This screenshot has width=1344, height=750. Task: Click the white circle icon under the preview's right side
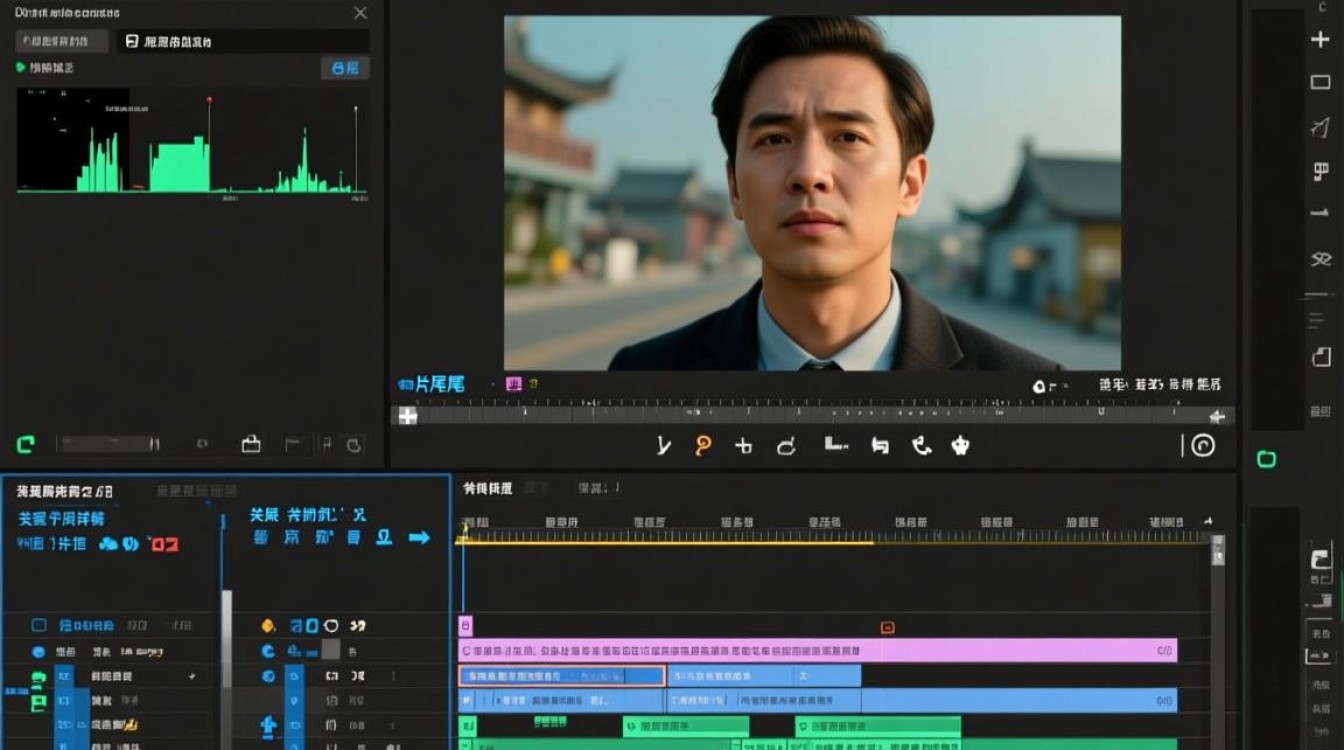coord(1040,385)
